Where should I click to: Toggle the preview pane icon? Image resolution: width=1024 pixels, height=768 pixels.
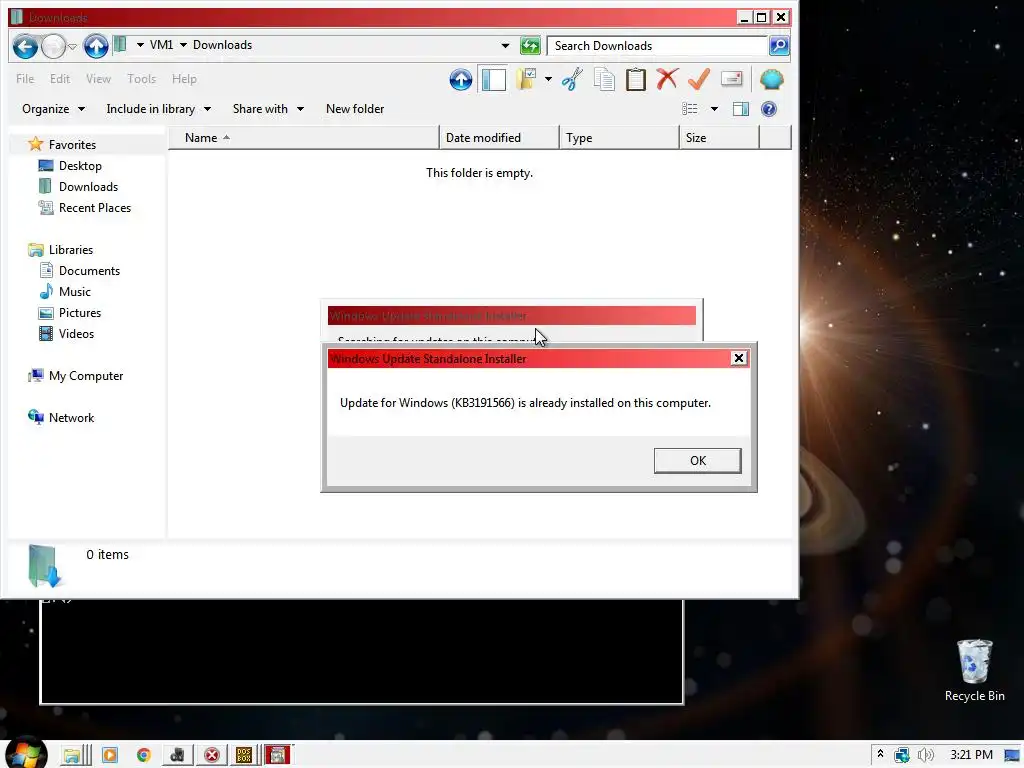(741, 109)
